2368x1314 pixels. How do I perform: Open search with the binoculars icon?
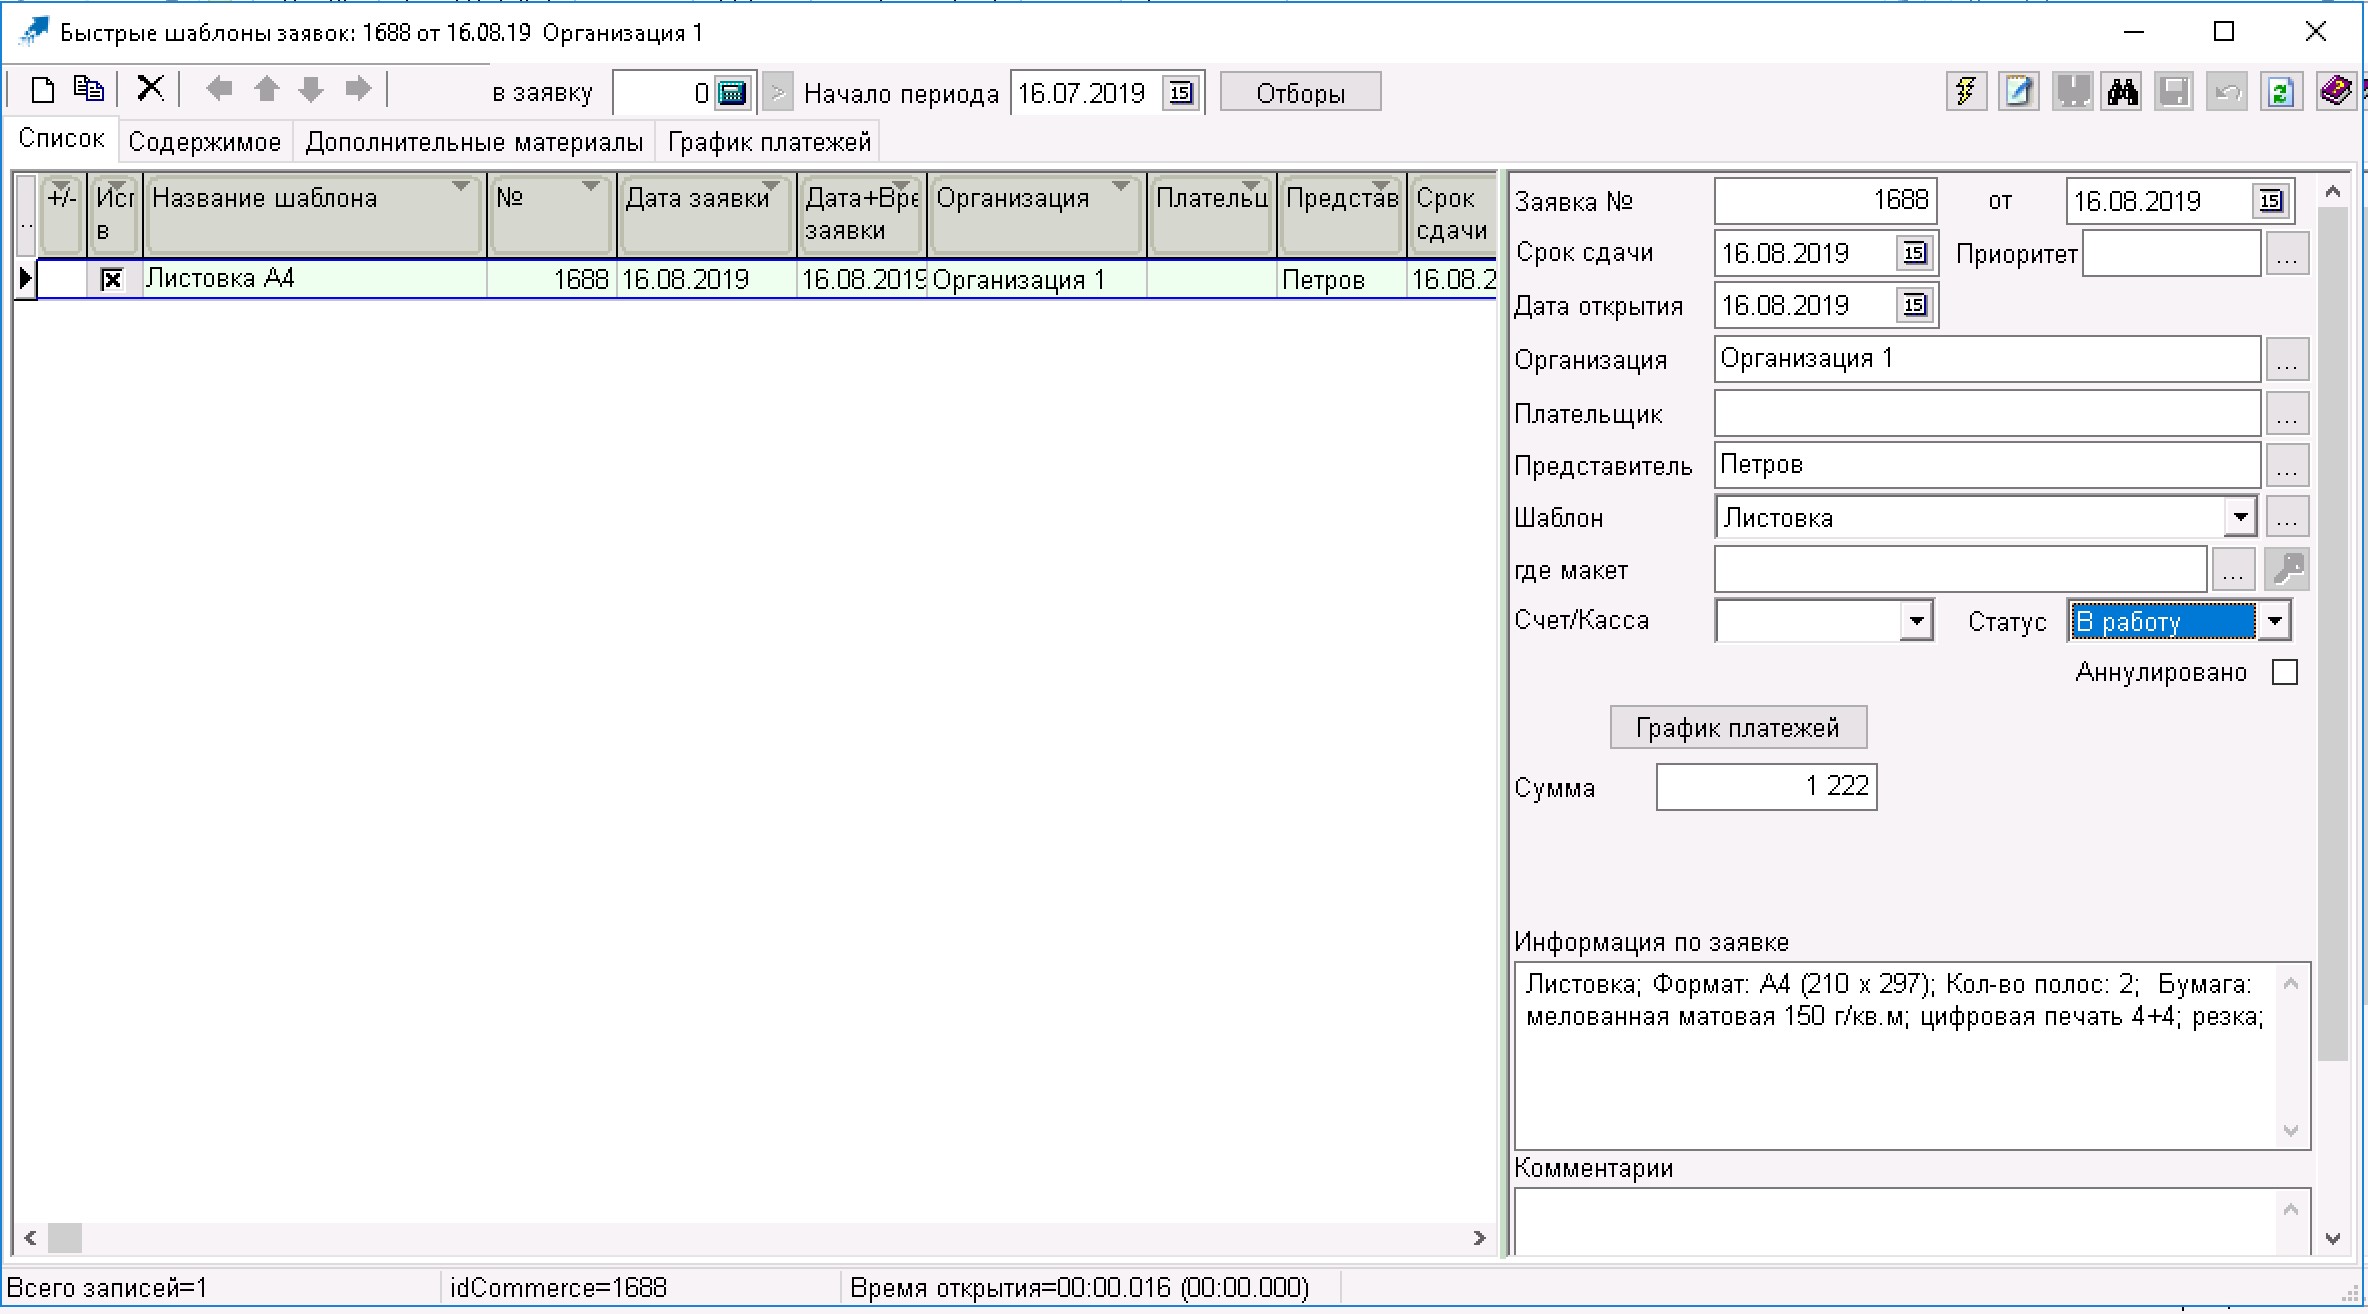click(x=2122, y=92)
